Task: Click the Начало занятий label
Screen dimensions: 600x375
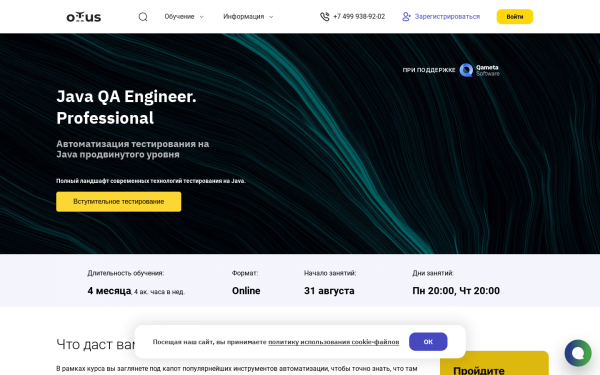Action: (x=330, y=273)
